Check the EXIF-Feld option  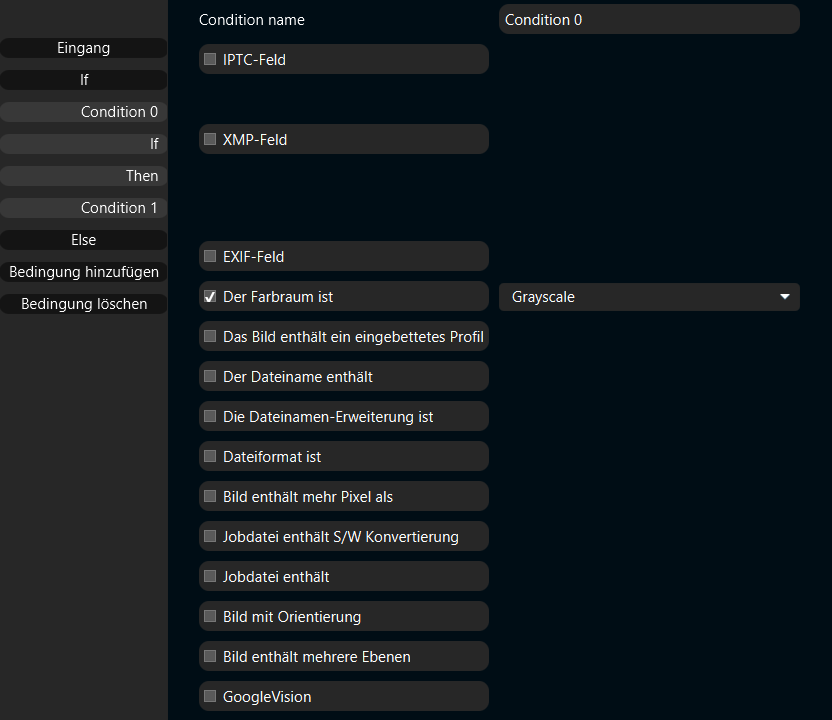[210, 256]
